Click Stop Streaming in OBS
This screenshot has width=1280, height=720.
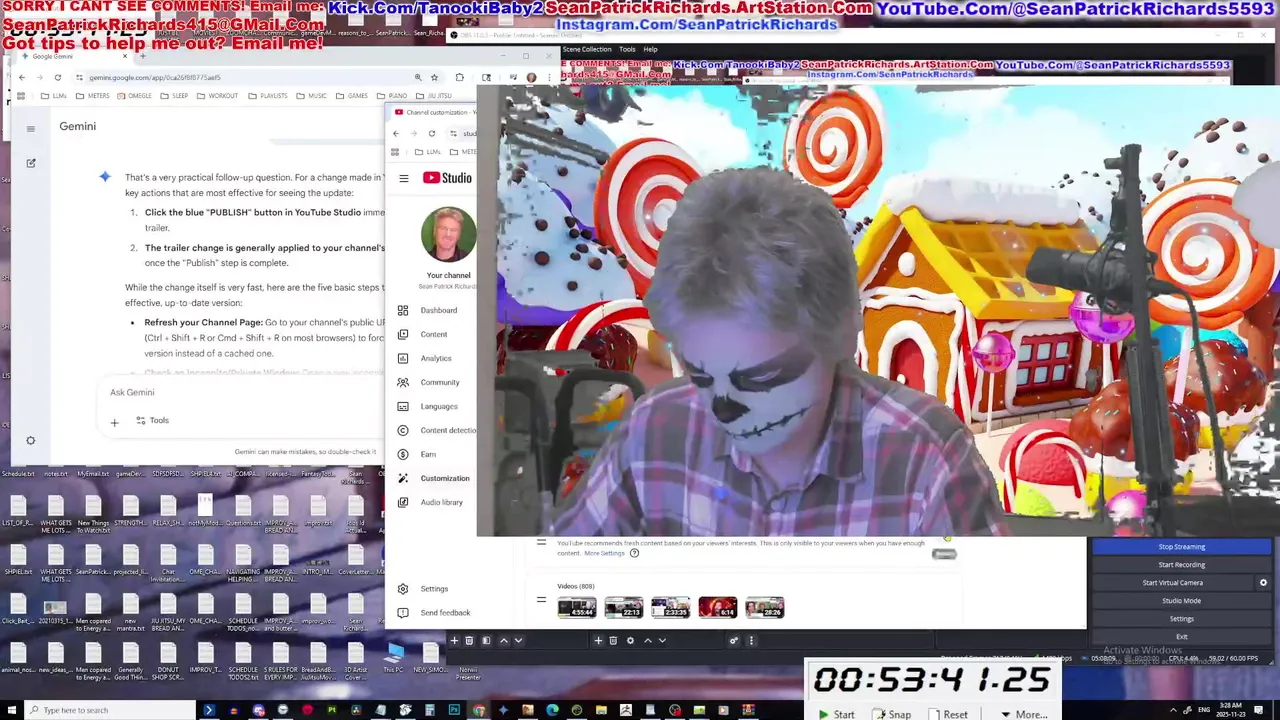click(x=1181, y=547)
